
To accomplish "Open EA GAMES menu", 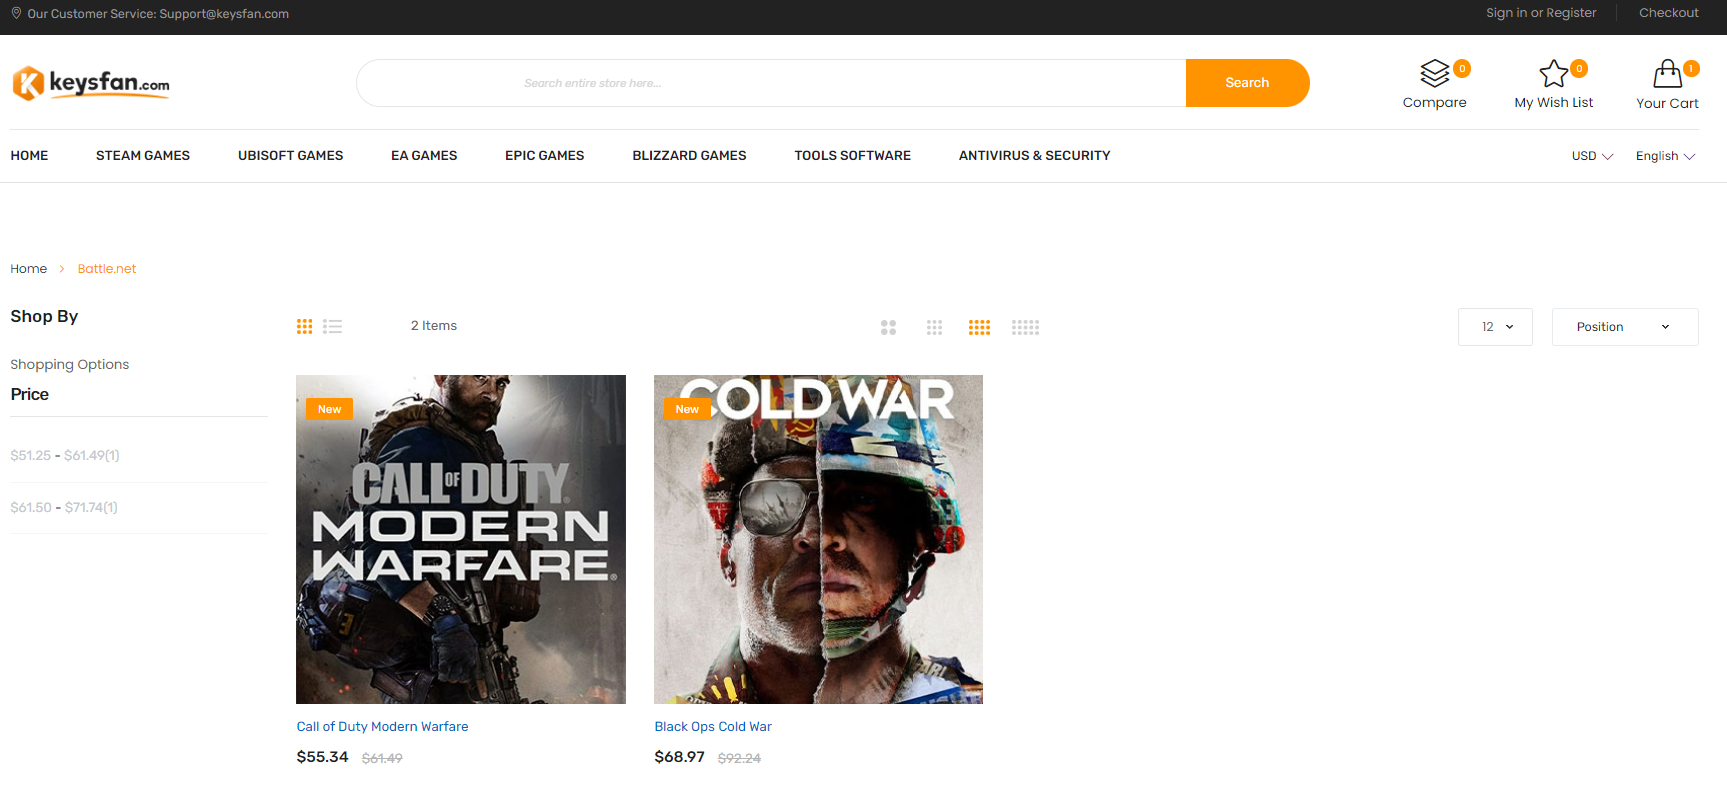I will (424, 156).
